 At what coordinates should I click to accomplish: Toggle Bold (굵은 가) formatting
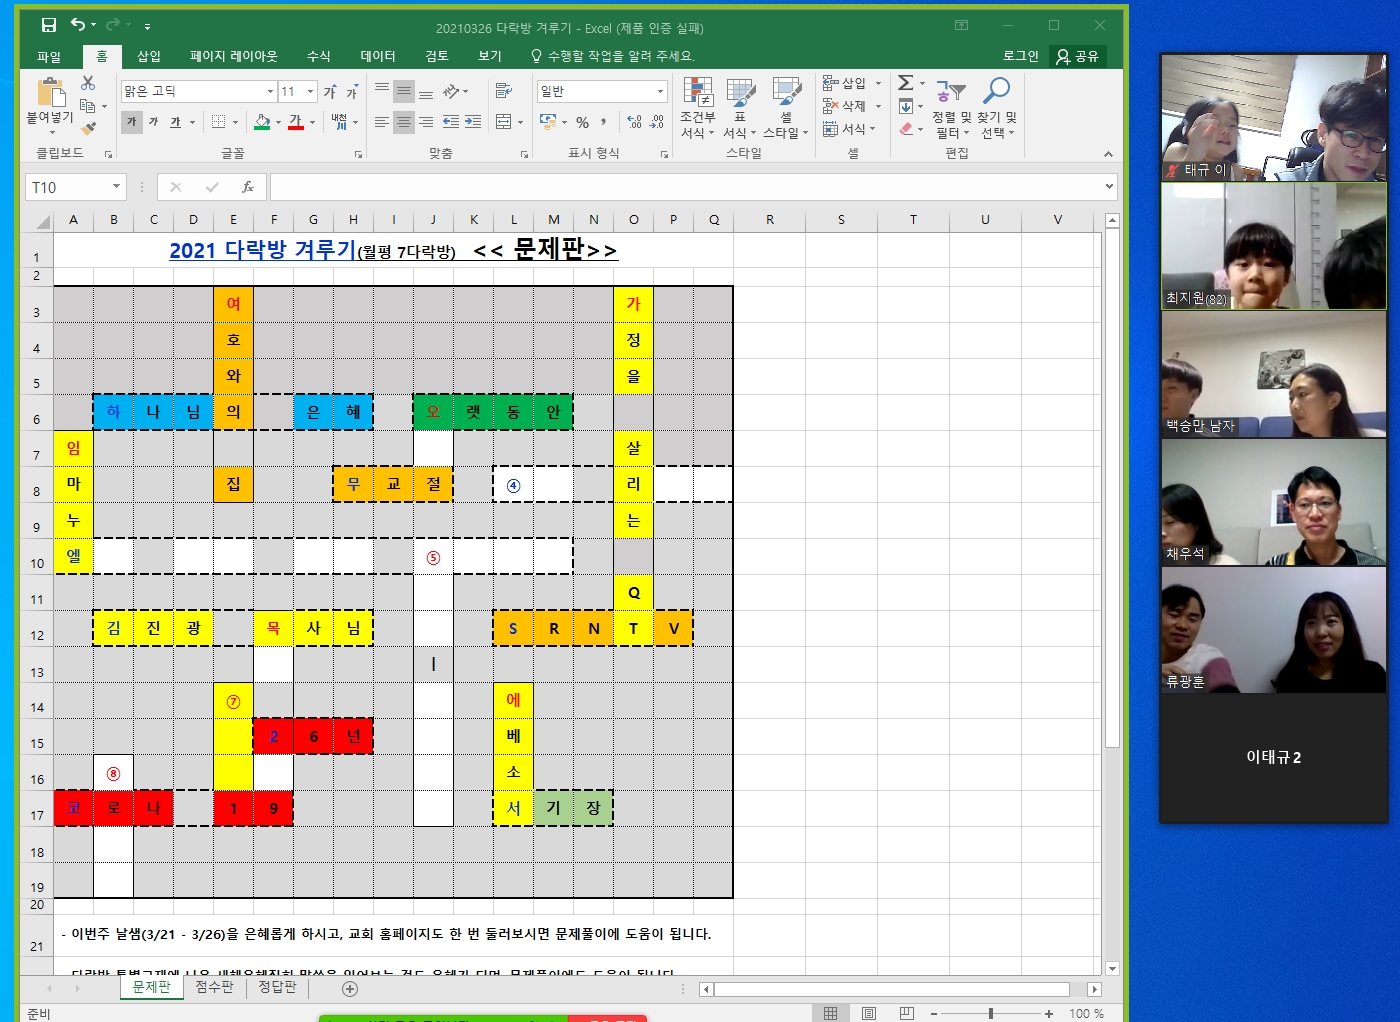(x=131, y=122)
